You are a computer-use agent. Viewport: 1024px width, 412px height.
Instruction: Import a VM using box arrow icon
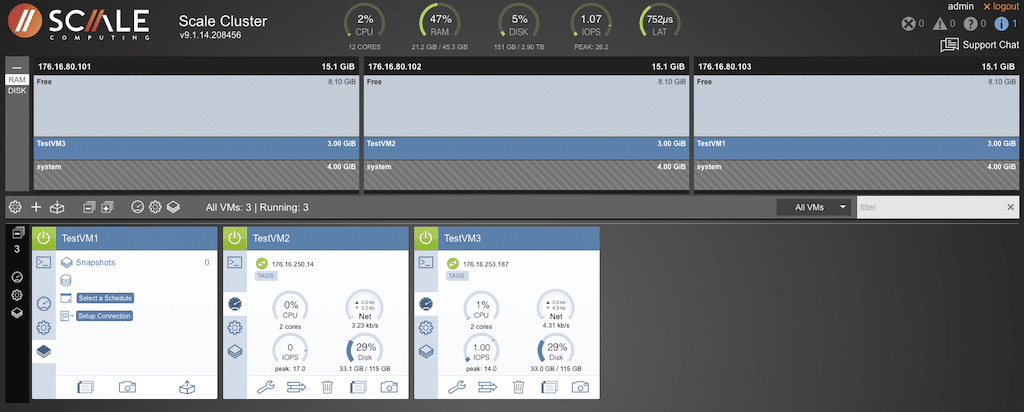pyautogui.click(x=58, y=207)
